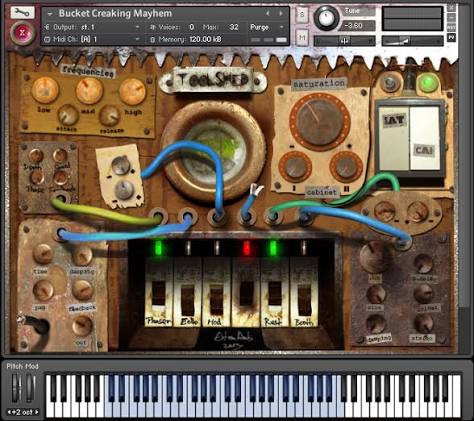Open the Output st. 1 dropdown
The image size is (474, 421).
click(92, 27)
